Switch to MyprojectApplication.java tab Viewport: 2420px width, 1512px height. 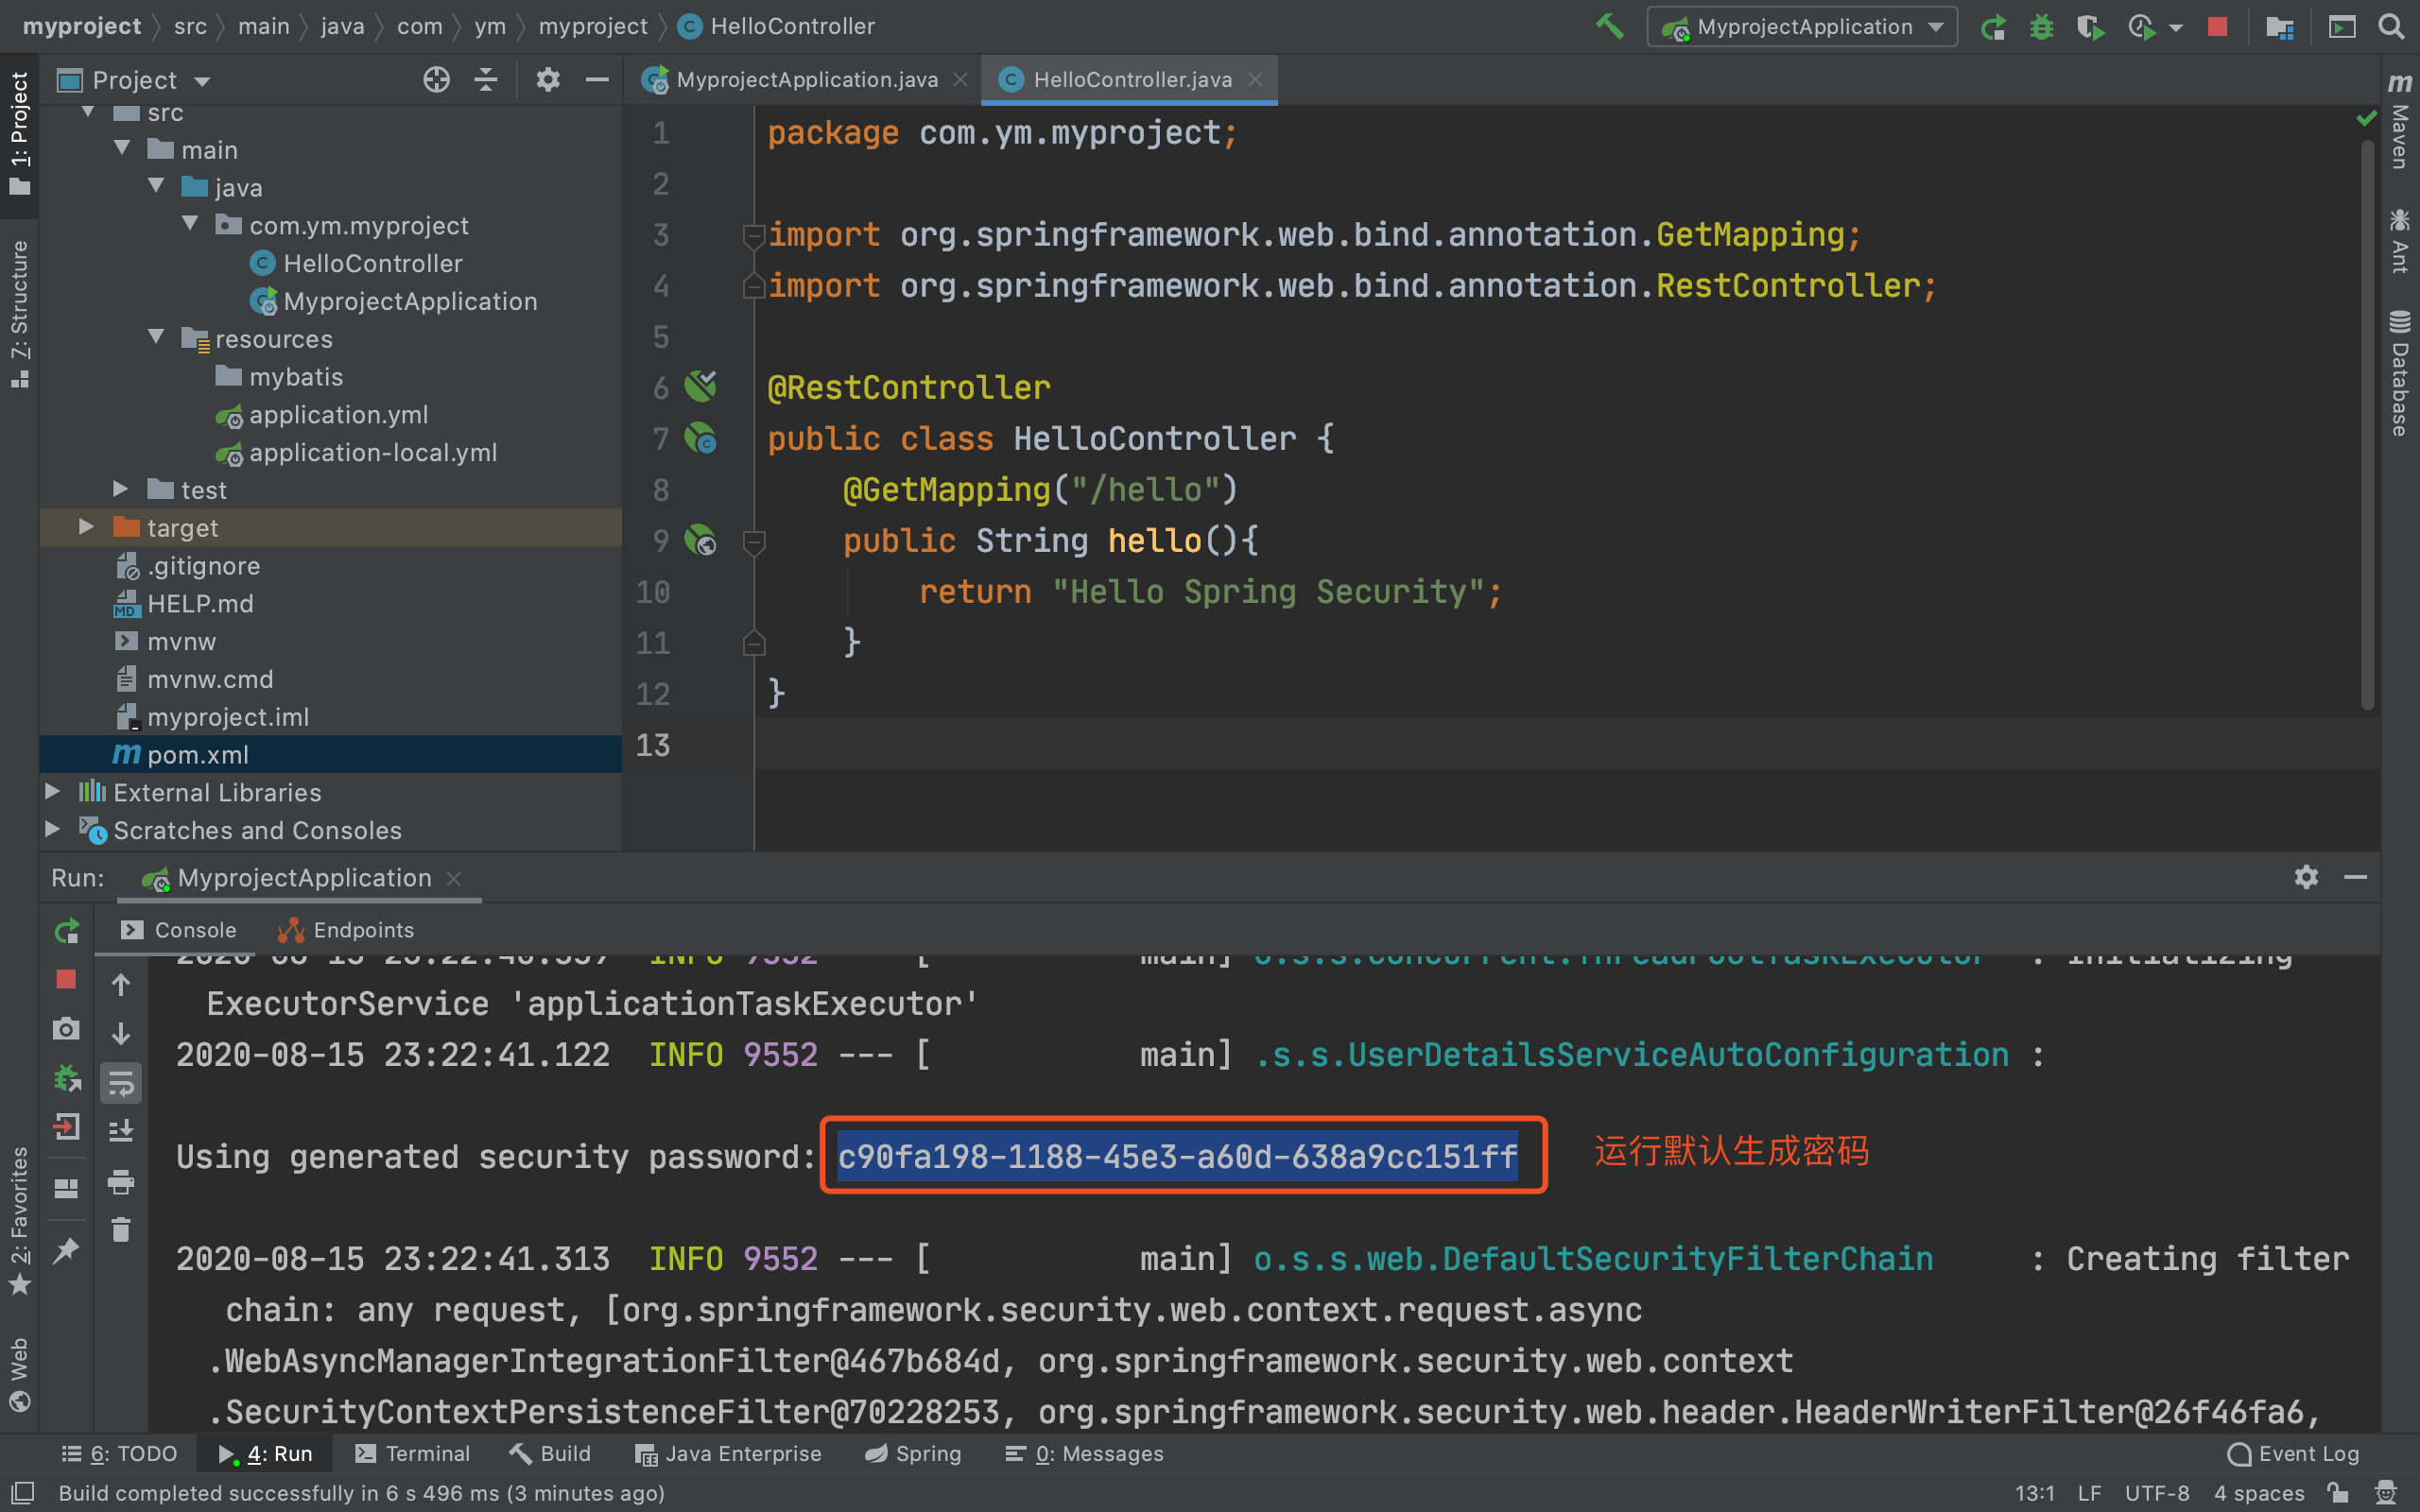[806, 80]
